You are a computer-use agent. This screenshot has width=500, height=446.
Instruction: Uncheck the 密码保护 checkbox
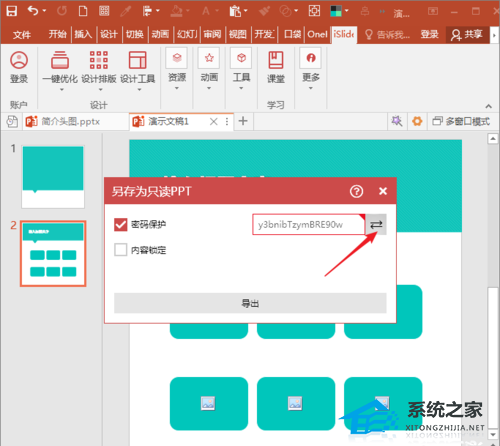point(120,225)
